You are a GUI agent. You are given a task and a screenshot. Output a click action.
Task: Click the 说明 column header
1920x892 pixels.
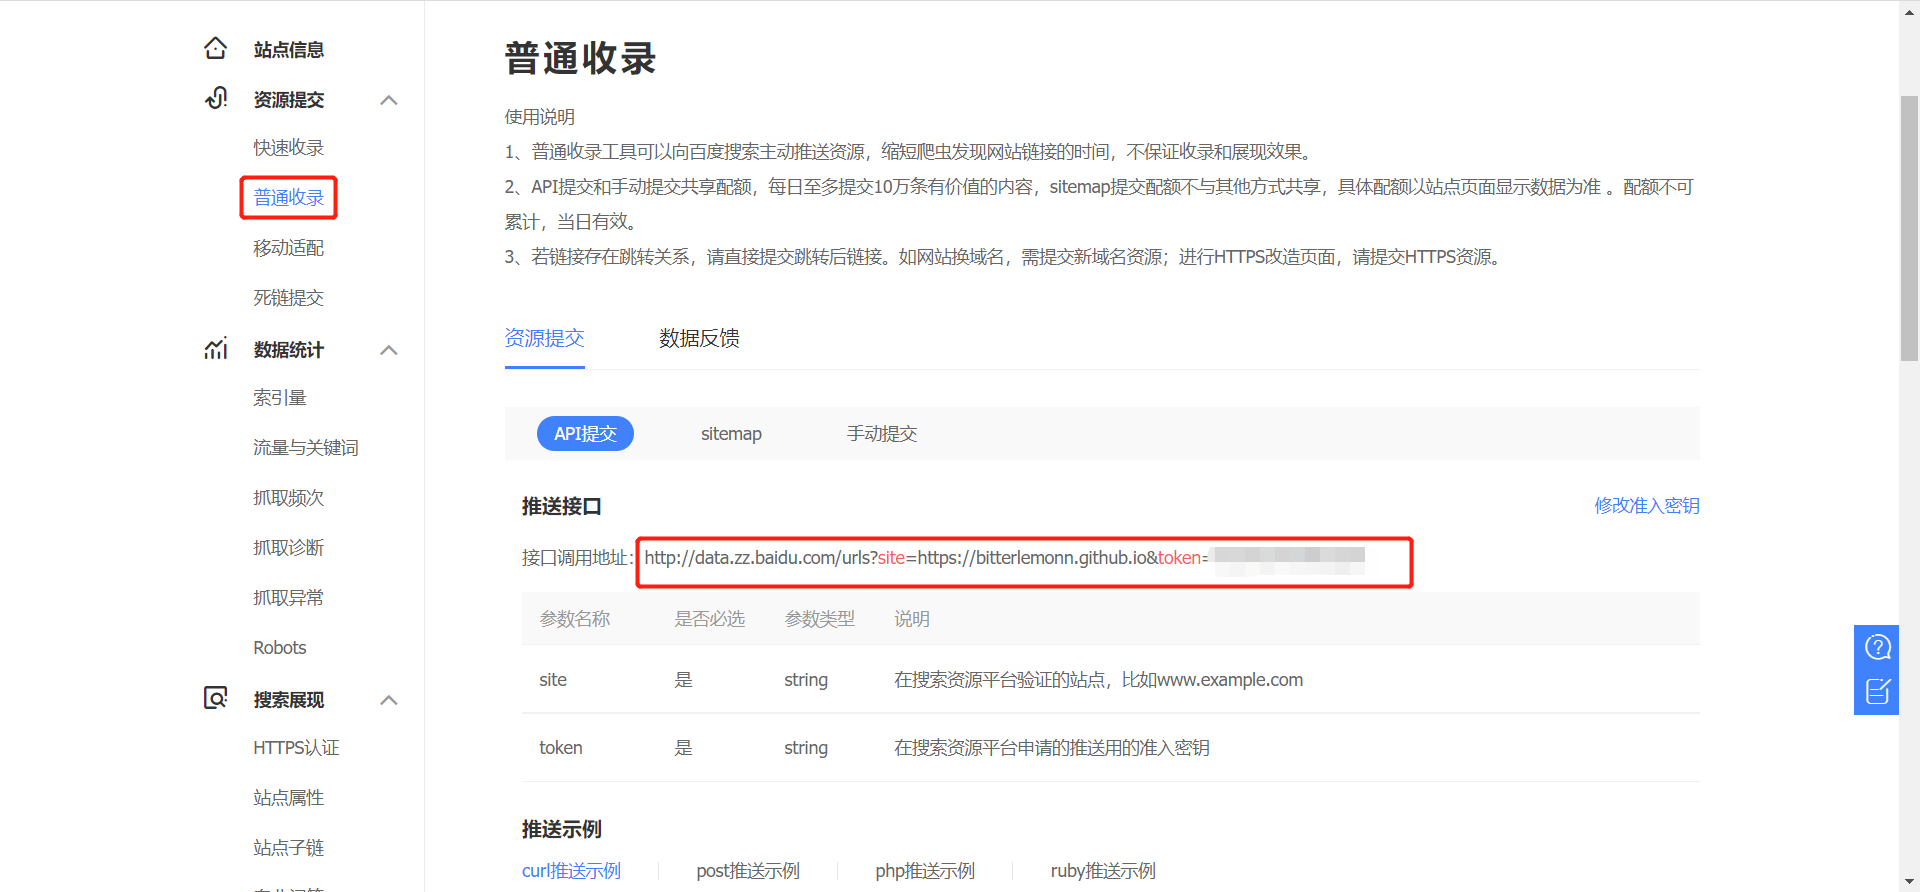click(912, 619)
